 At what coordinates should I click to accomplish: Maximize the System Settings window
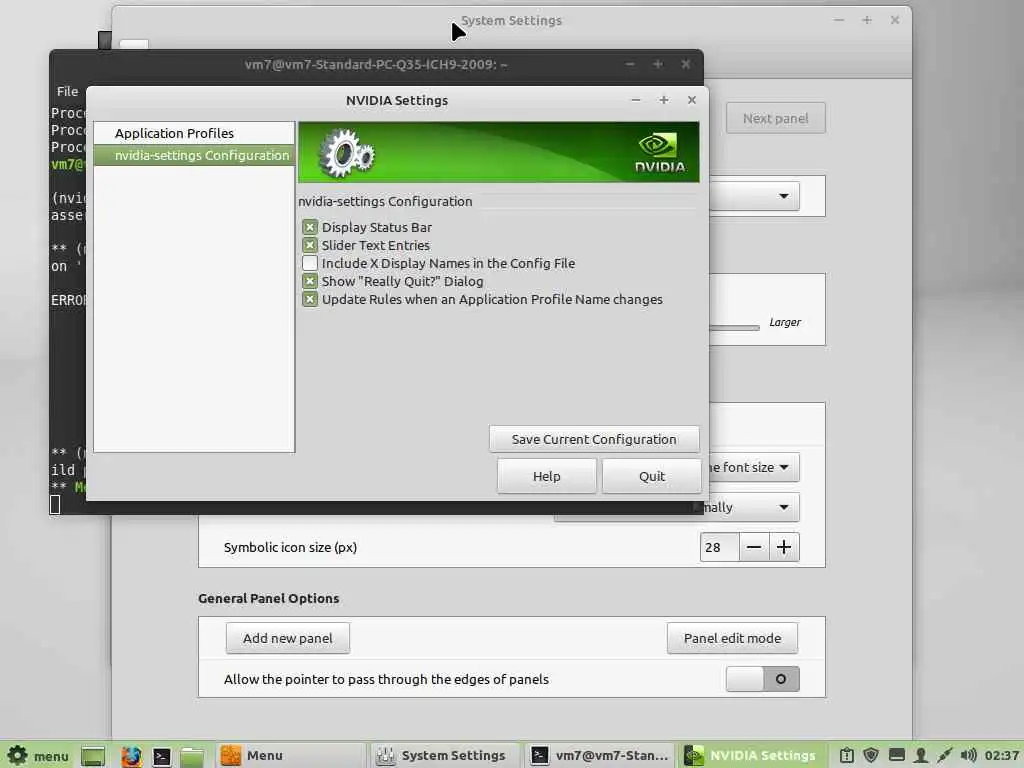click(x=867, y=20)
